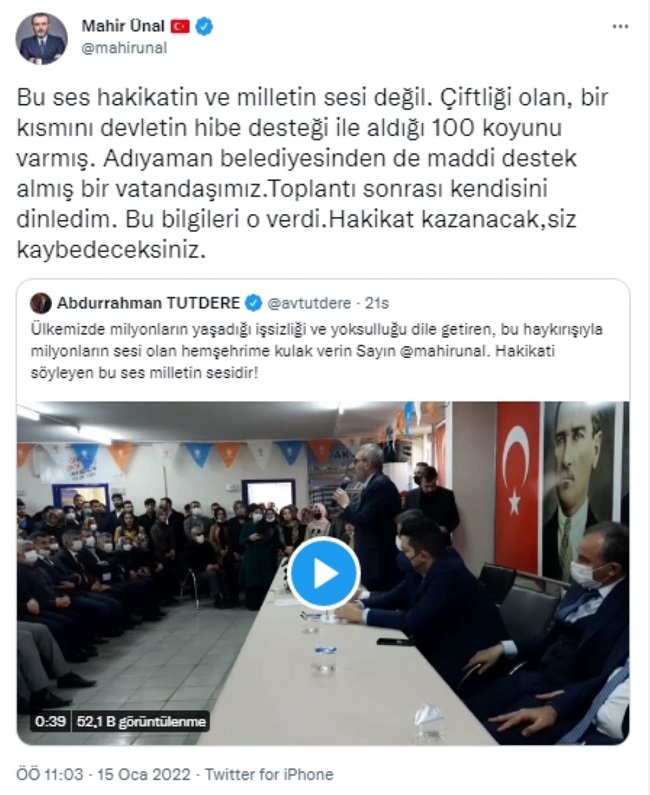Open Abdurrahman TUTDERE's small profile avatar
The image size is (650, 795).
pos(41,303)
